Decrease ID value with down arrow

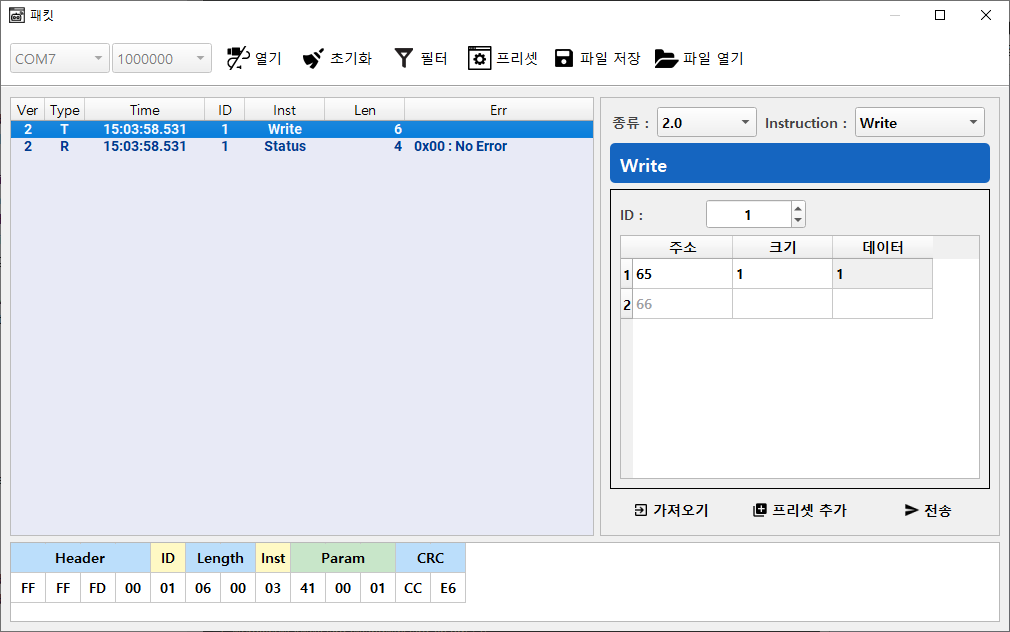click(797, 220)
